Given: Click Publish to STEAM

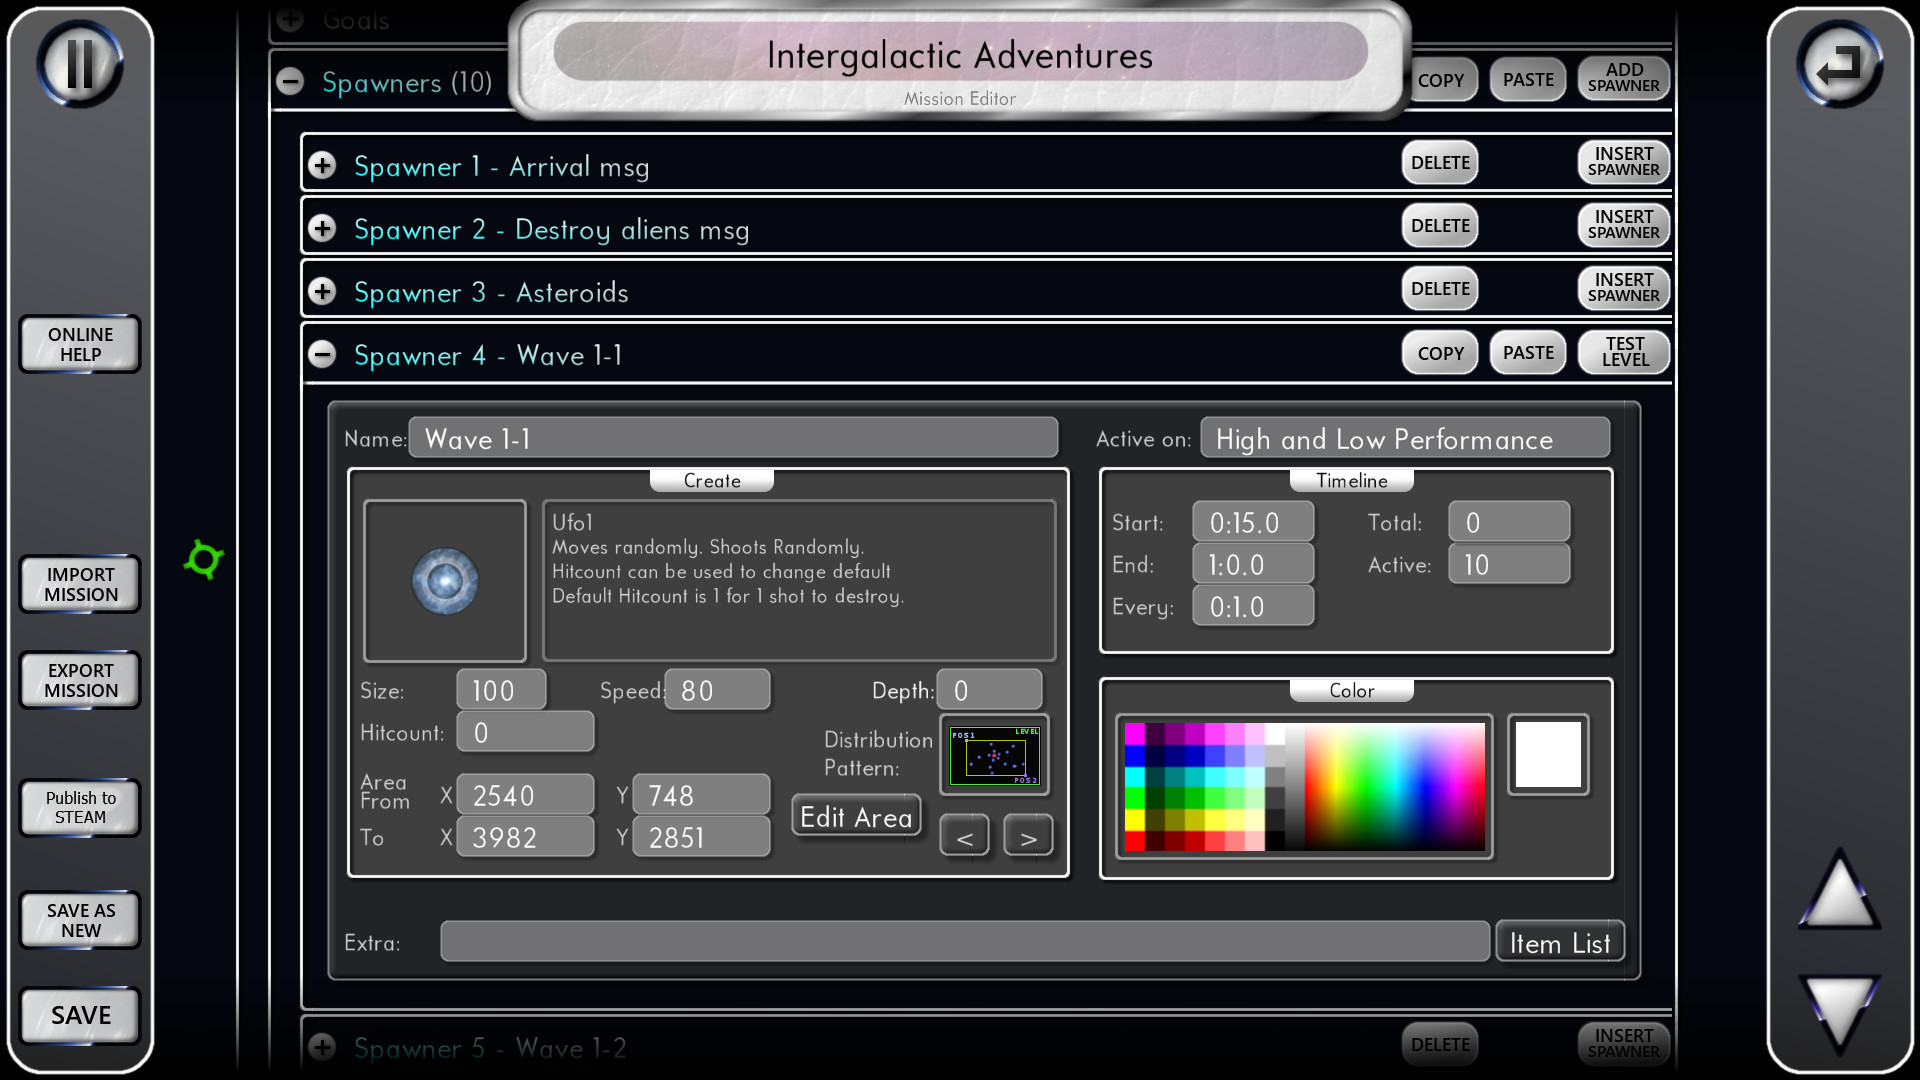Looking at the screenshot, I should pyautogui.click(x=79, y=807).
